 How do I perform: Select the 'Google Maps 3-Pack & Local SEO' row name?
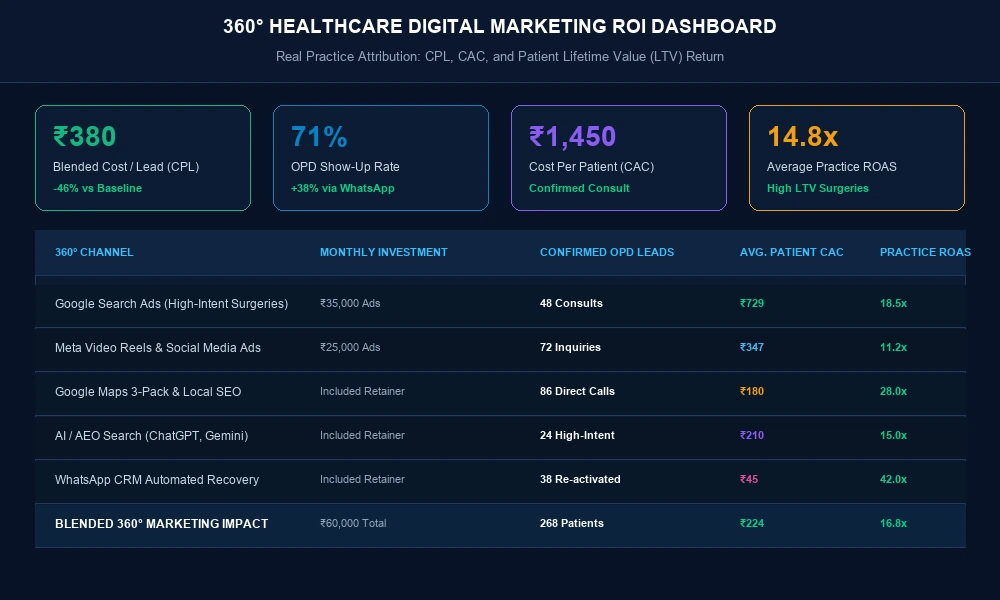[148, 392]
